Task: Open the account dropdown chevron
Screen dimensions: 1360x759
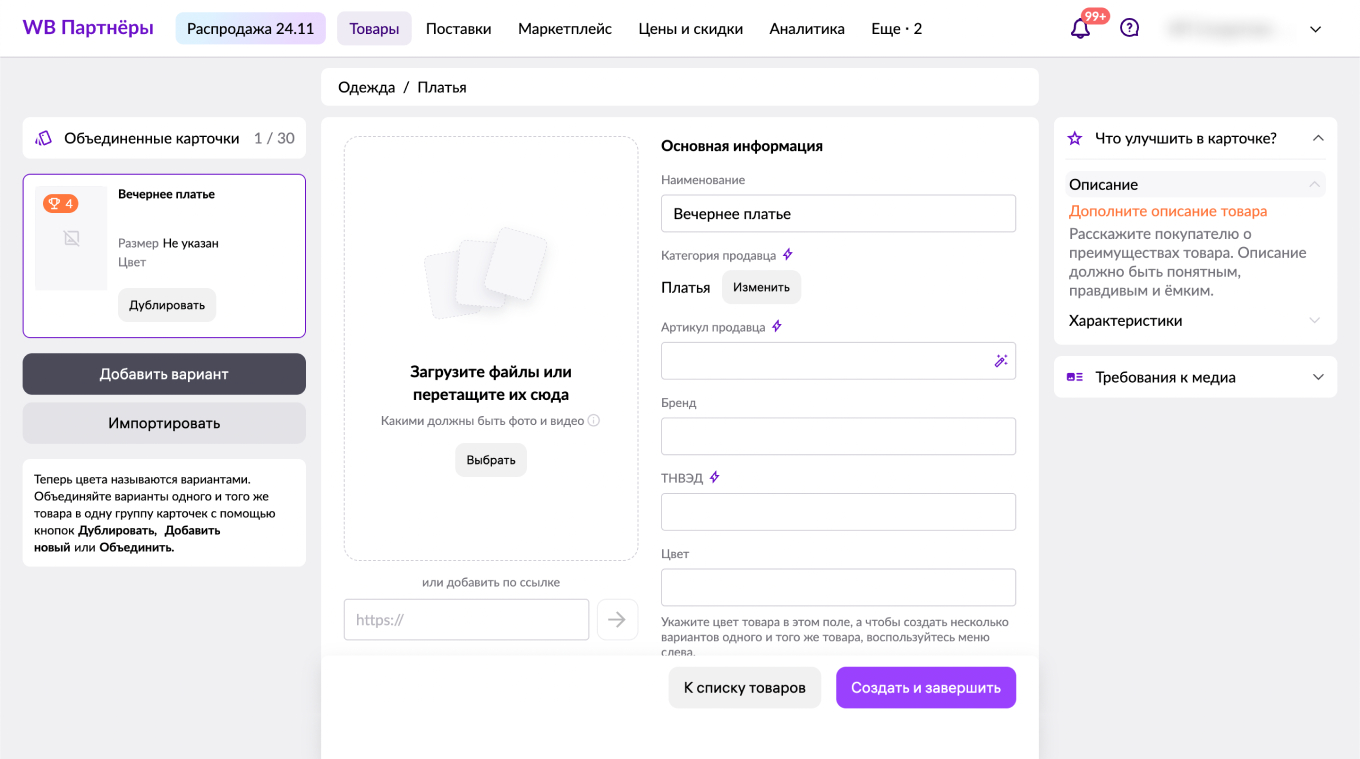Action: pyautogui.click(x=1316, y=29)
